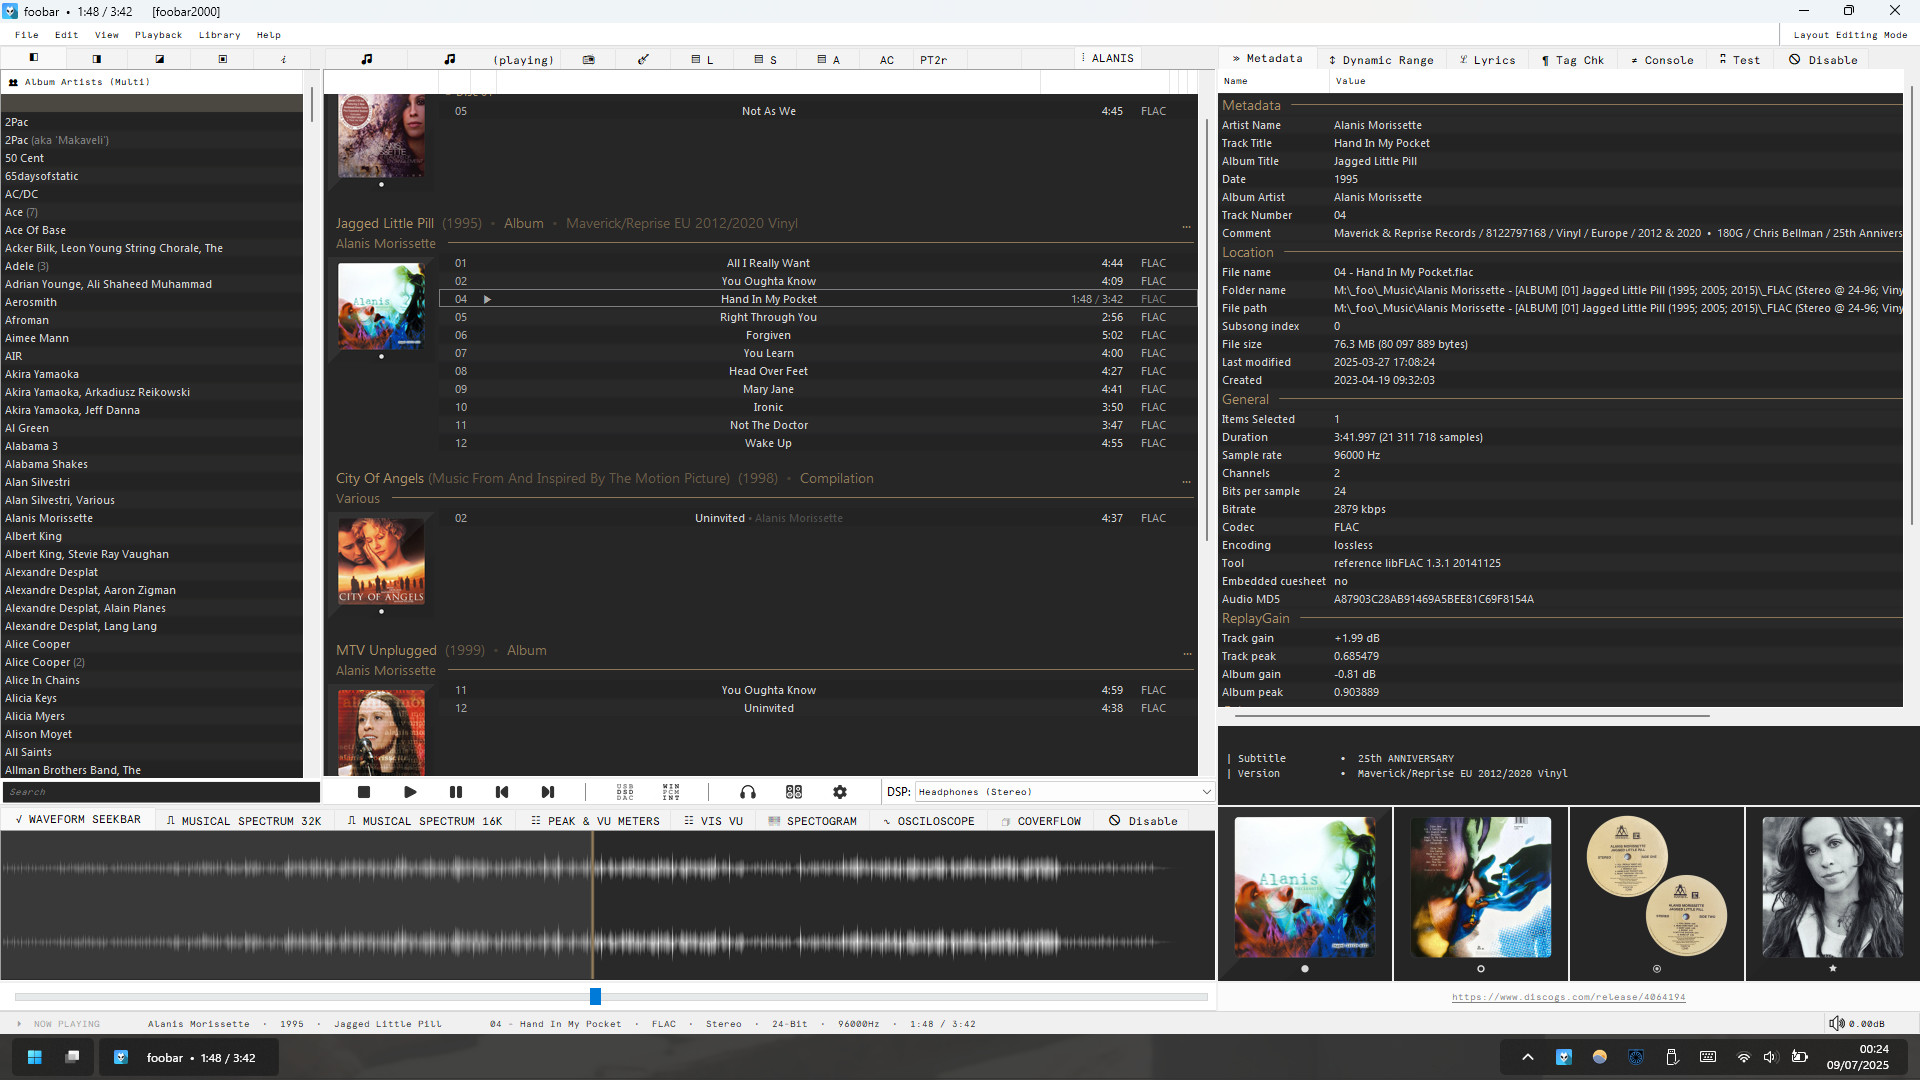This screenshot has width=1920, height=1080.
Task: Switch to the Musical Spectrum 32K tab
Action: [x=244, y=821]
